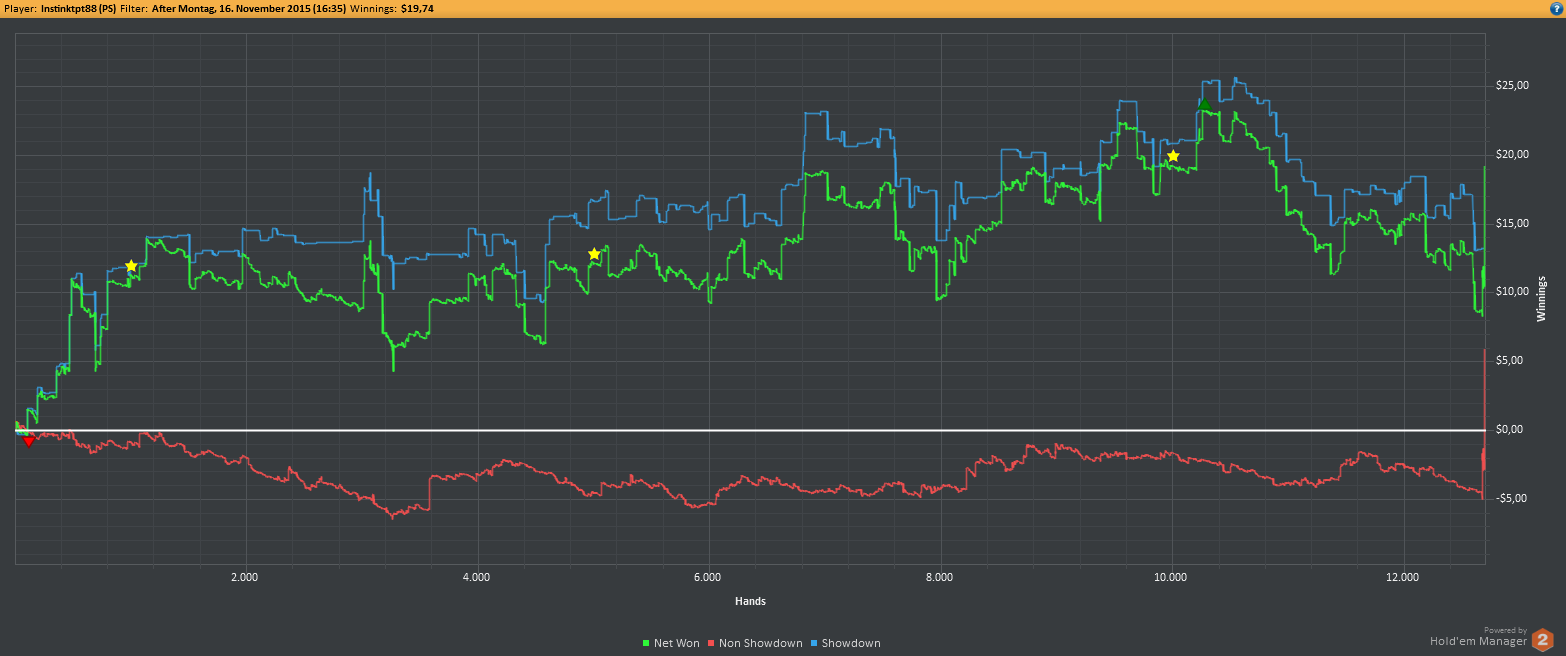This screenshot has width=1566, height=656.
Task: Click the red down-triangle low marker
Action: [x=29, y=440]
